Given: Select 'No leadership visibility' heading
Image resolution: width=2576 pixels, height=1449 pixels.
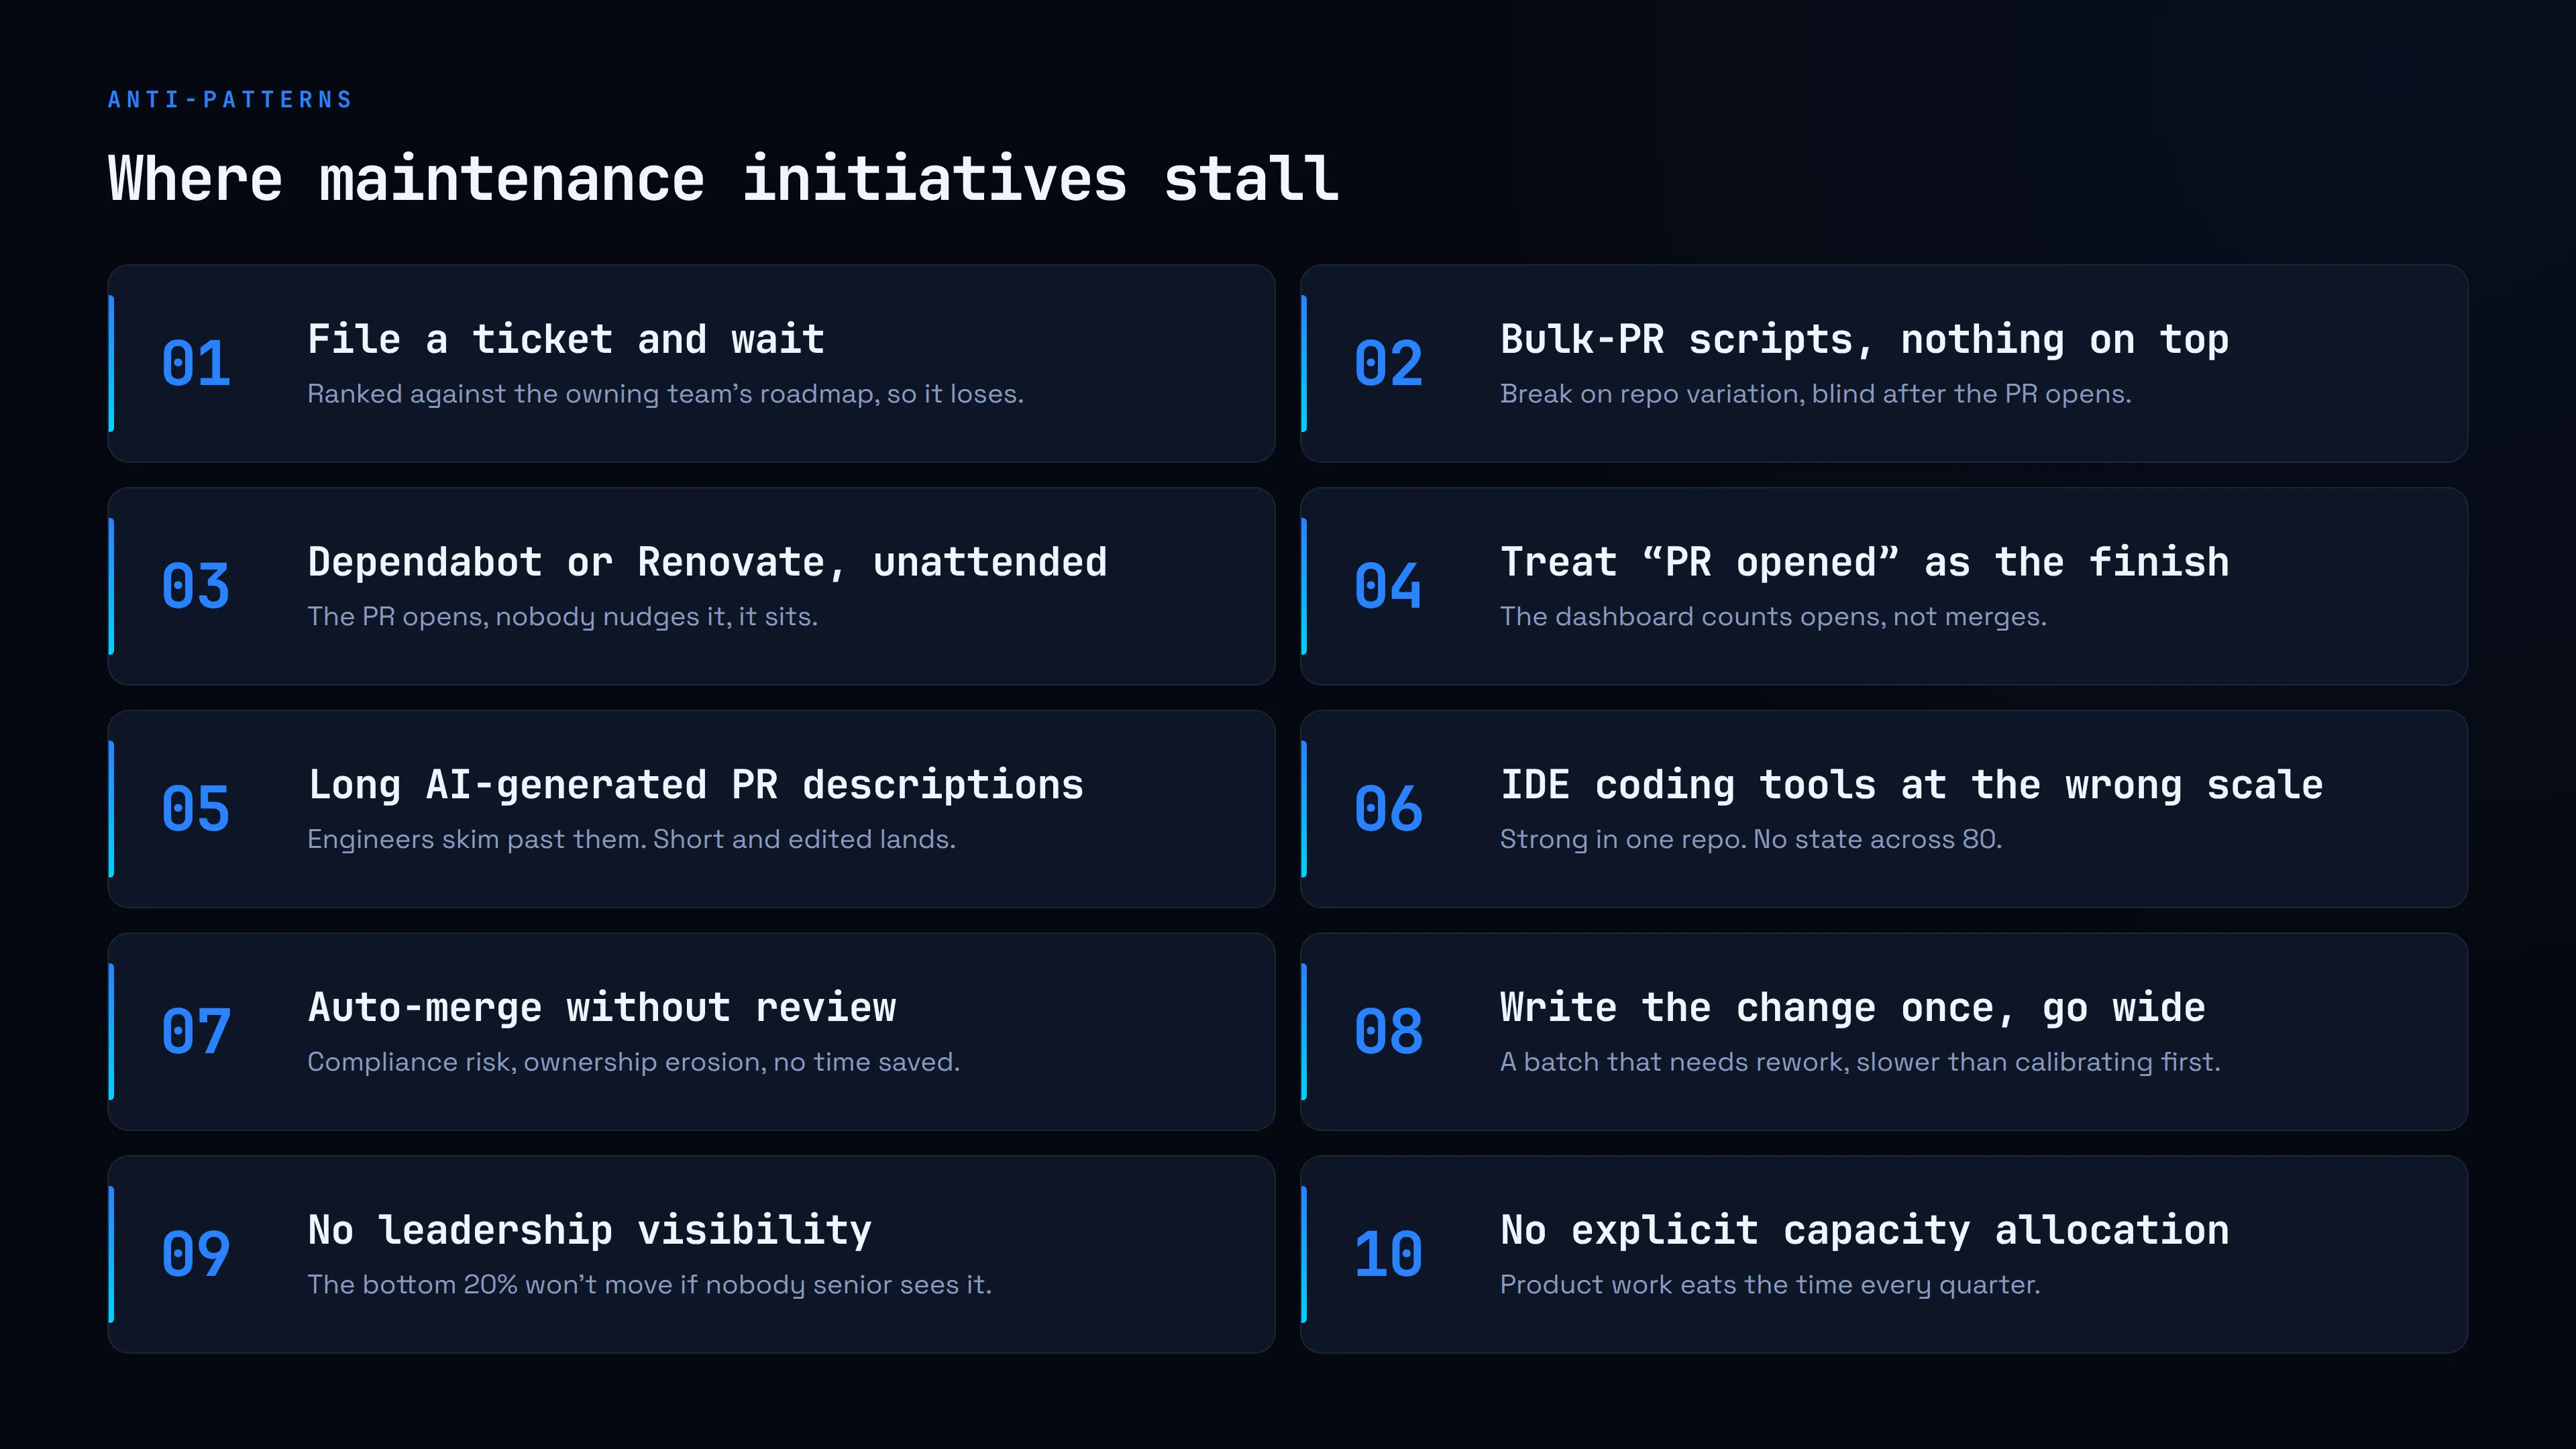Looking at the screenshot, I should coord(590,1231).
